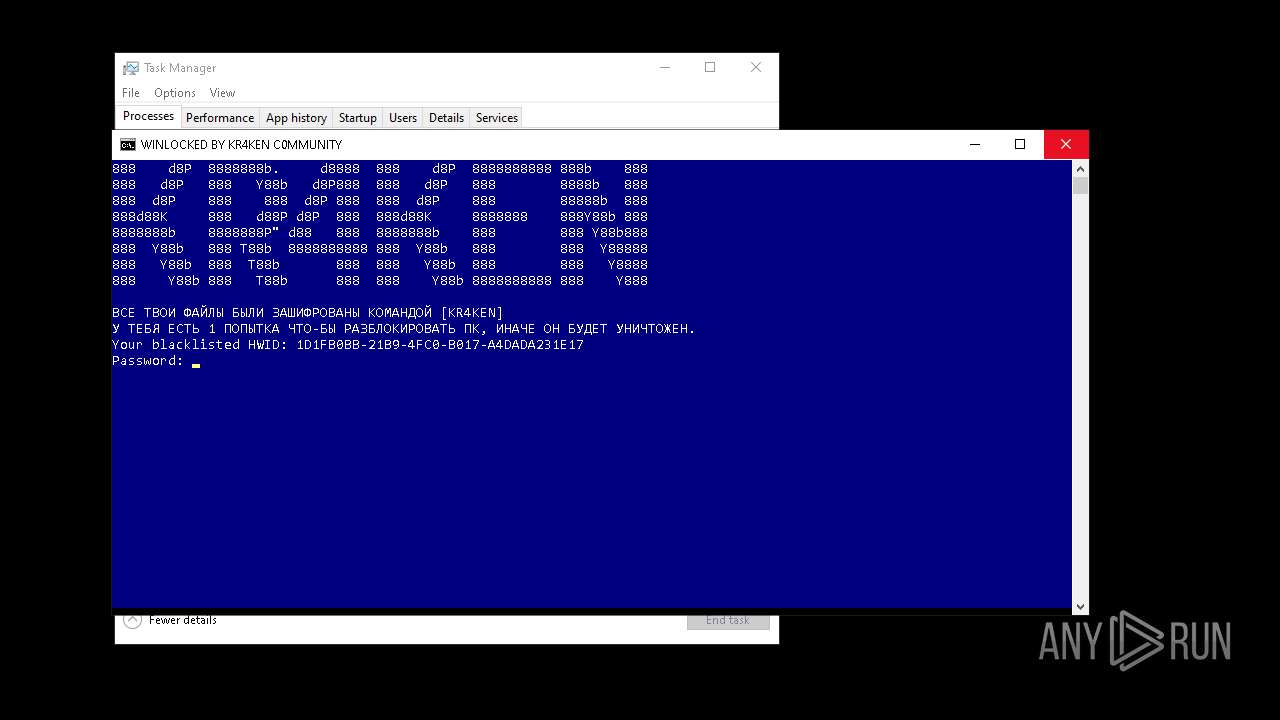Select the Processes tab in Task Manager
The image size is (1280, 720).
tap(148, 117)
